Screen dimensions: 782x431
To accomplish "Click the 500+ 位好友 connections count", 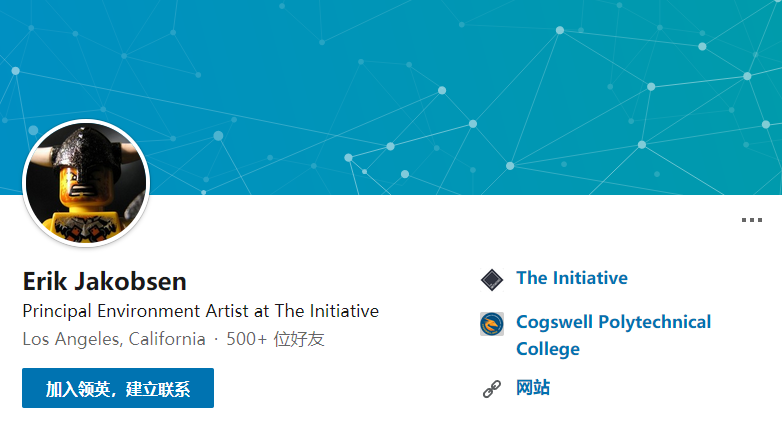I will pos(275,339).
